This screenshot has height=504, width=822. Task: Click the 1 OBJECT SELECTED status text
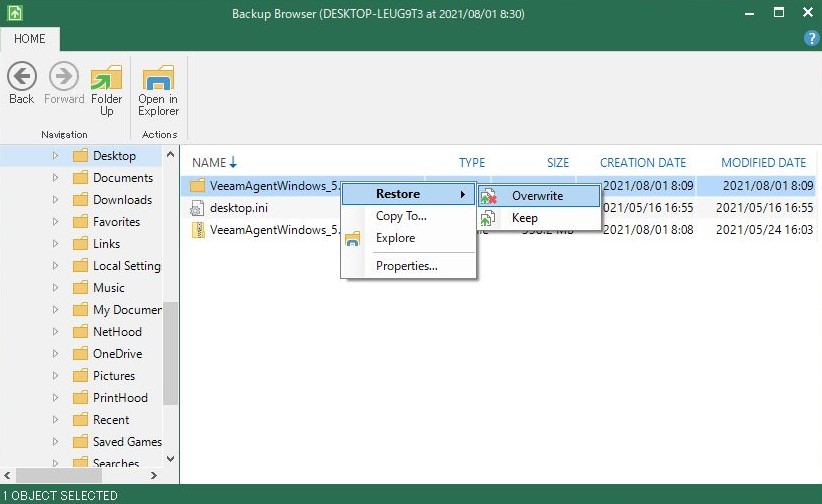click(x=60, y=496)
